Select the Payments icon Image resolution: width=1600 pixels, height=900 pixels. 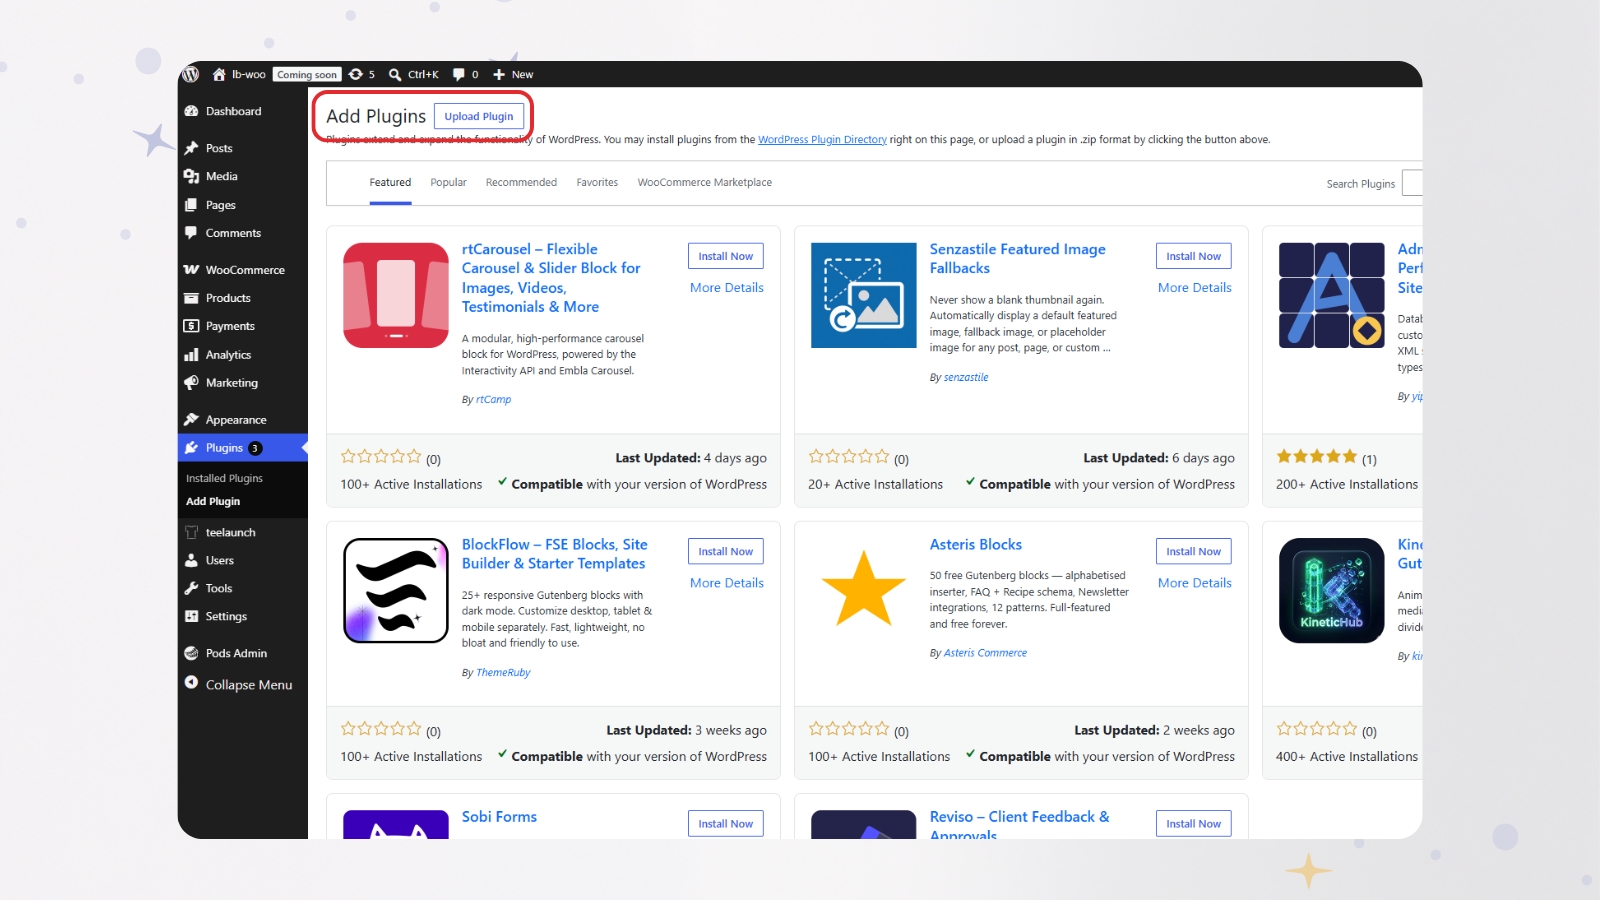coord(191,326)
